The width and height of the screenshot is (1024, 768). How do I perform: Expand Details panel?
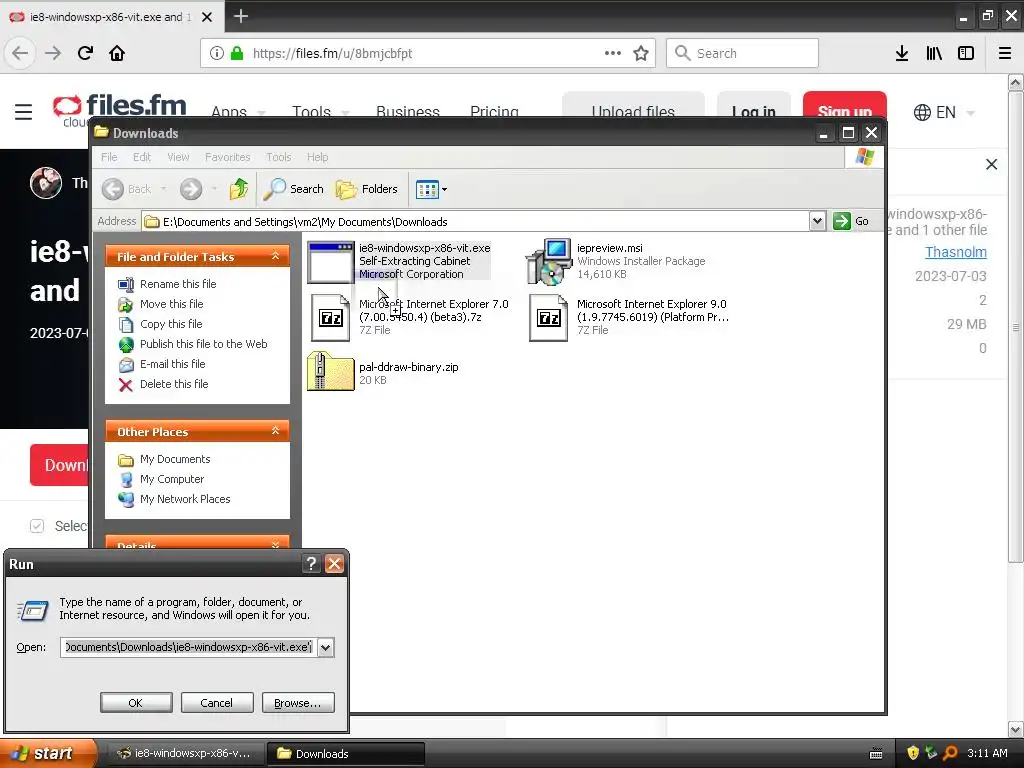point(276,544)
